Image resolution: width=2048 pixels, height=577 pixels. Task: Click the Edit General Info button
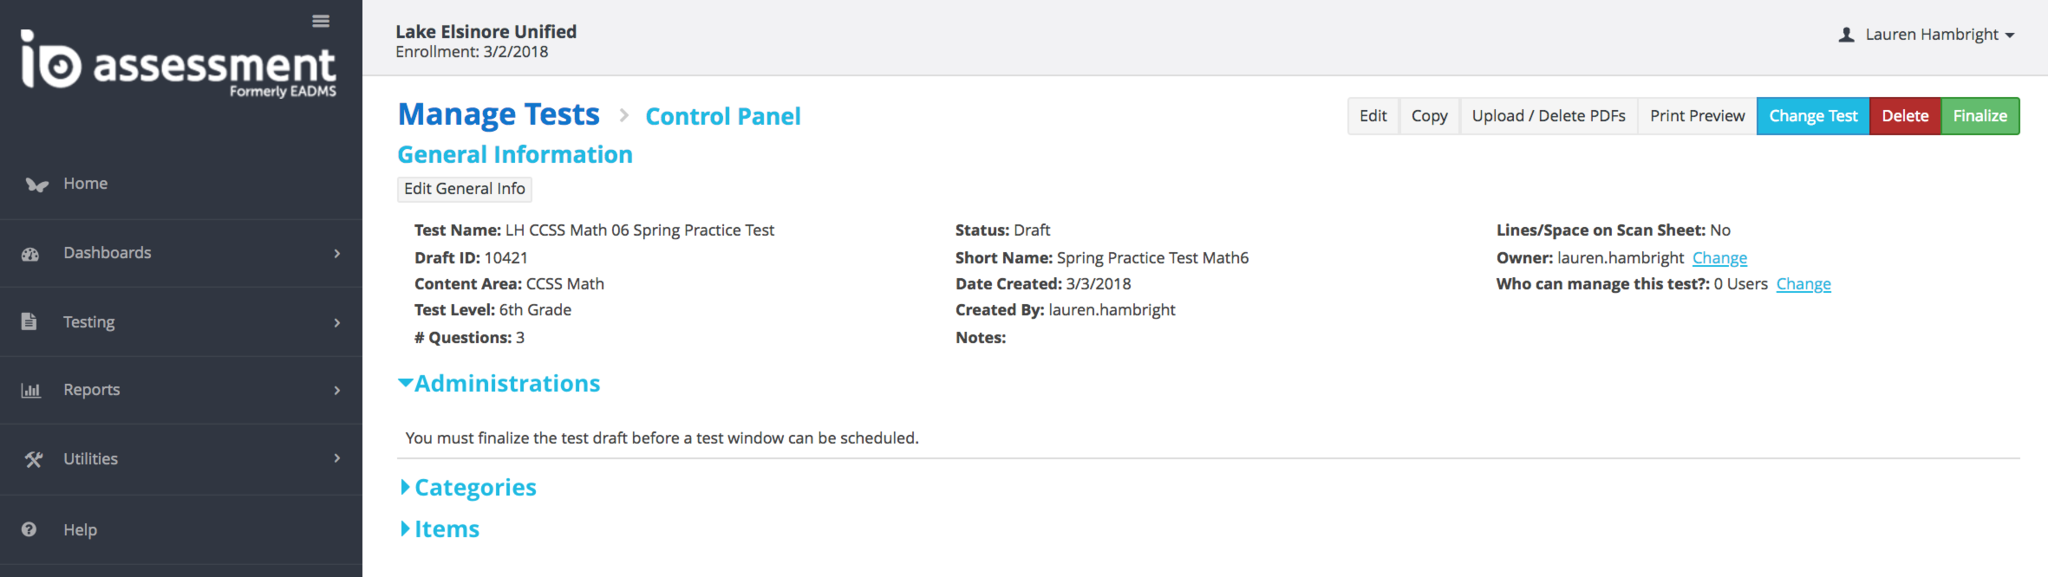coord(464,189)
